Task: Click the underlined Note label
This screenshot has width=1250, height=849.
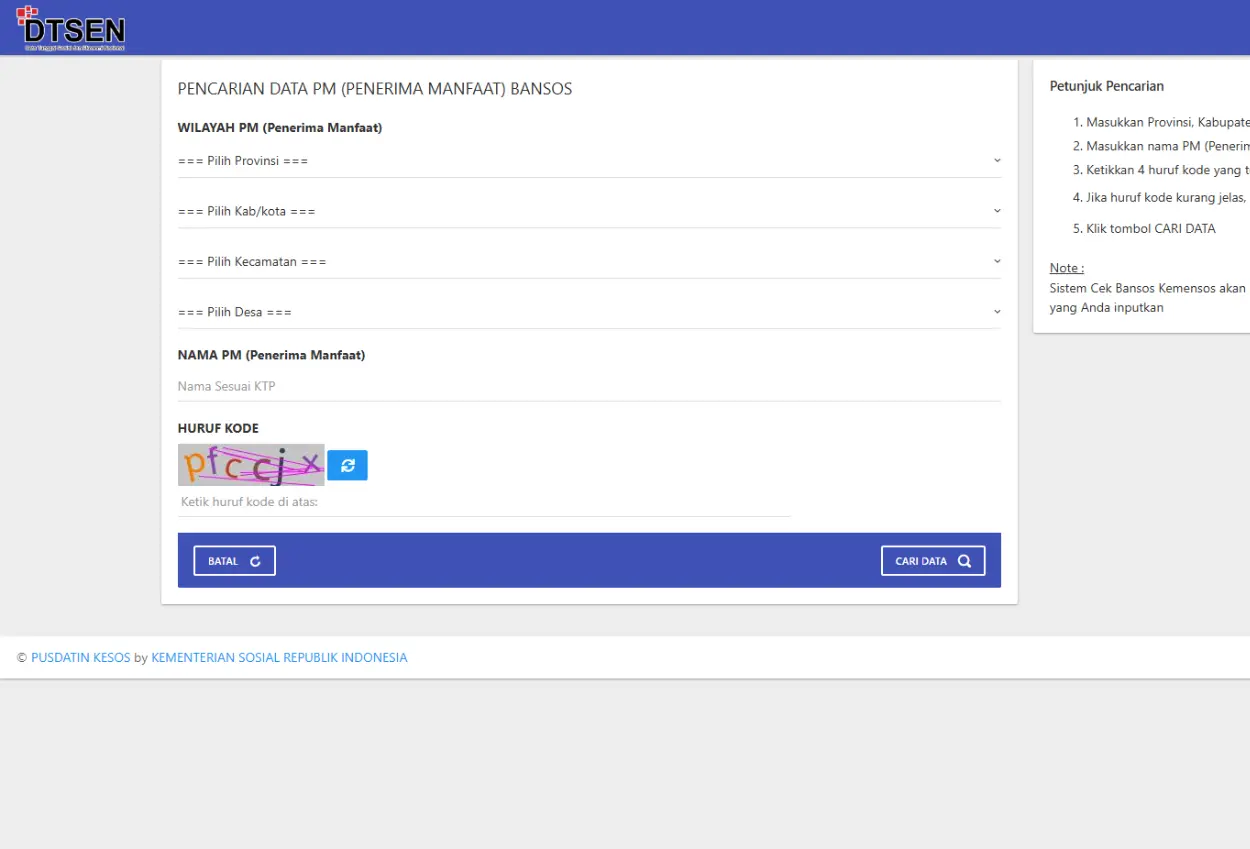Action: [1067, 268]
